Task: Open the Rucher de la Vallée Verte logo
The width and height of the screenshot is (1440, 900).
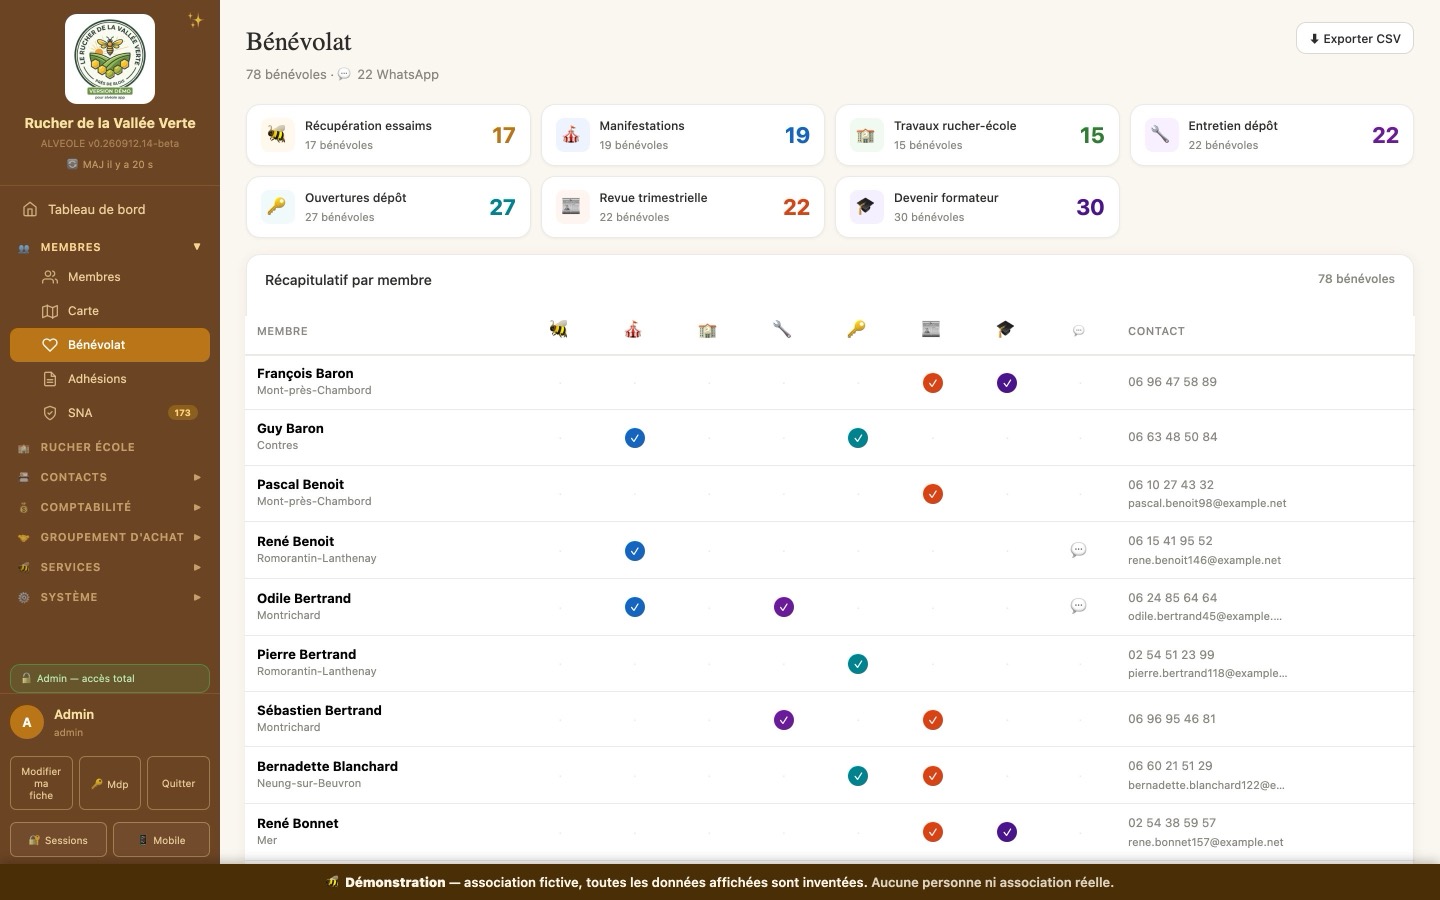Action: (110, 59)
